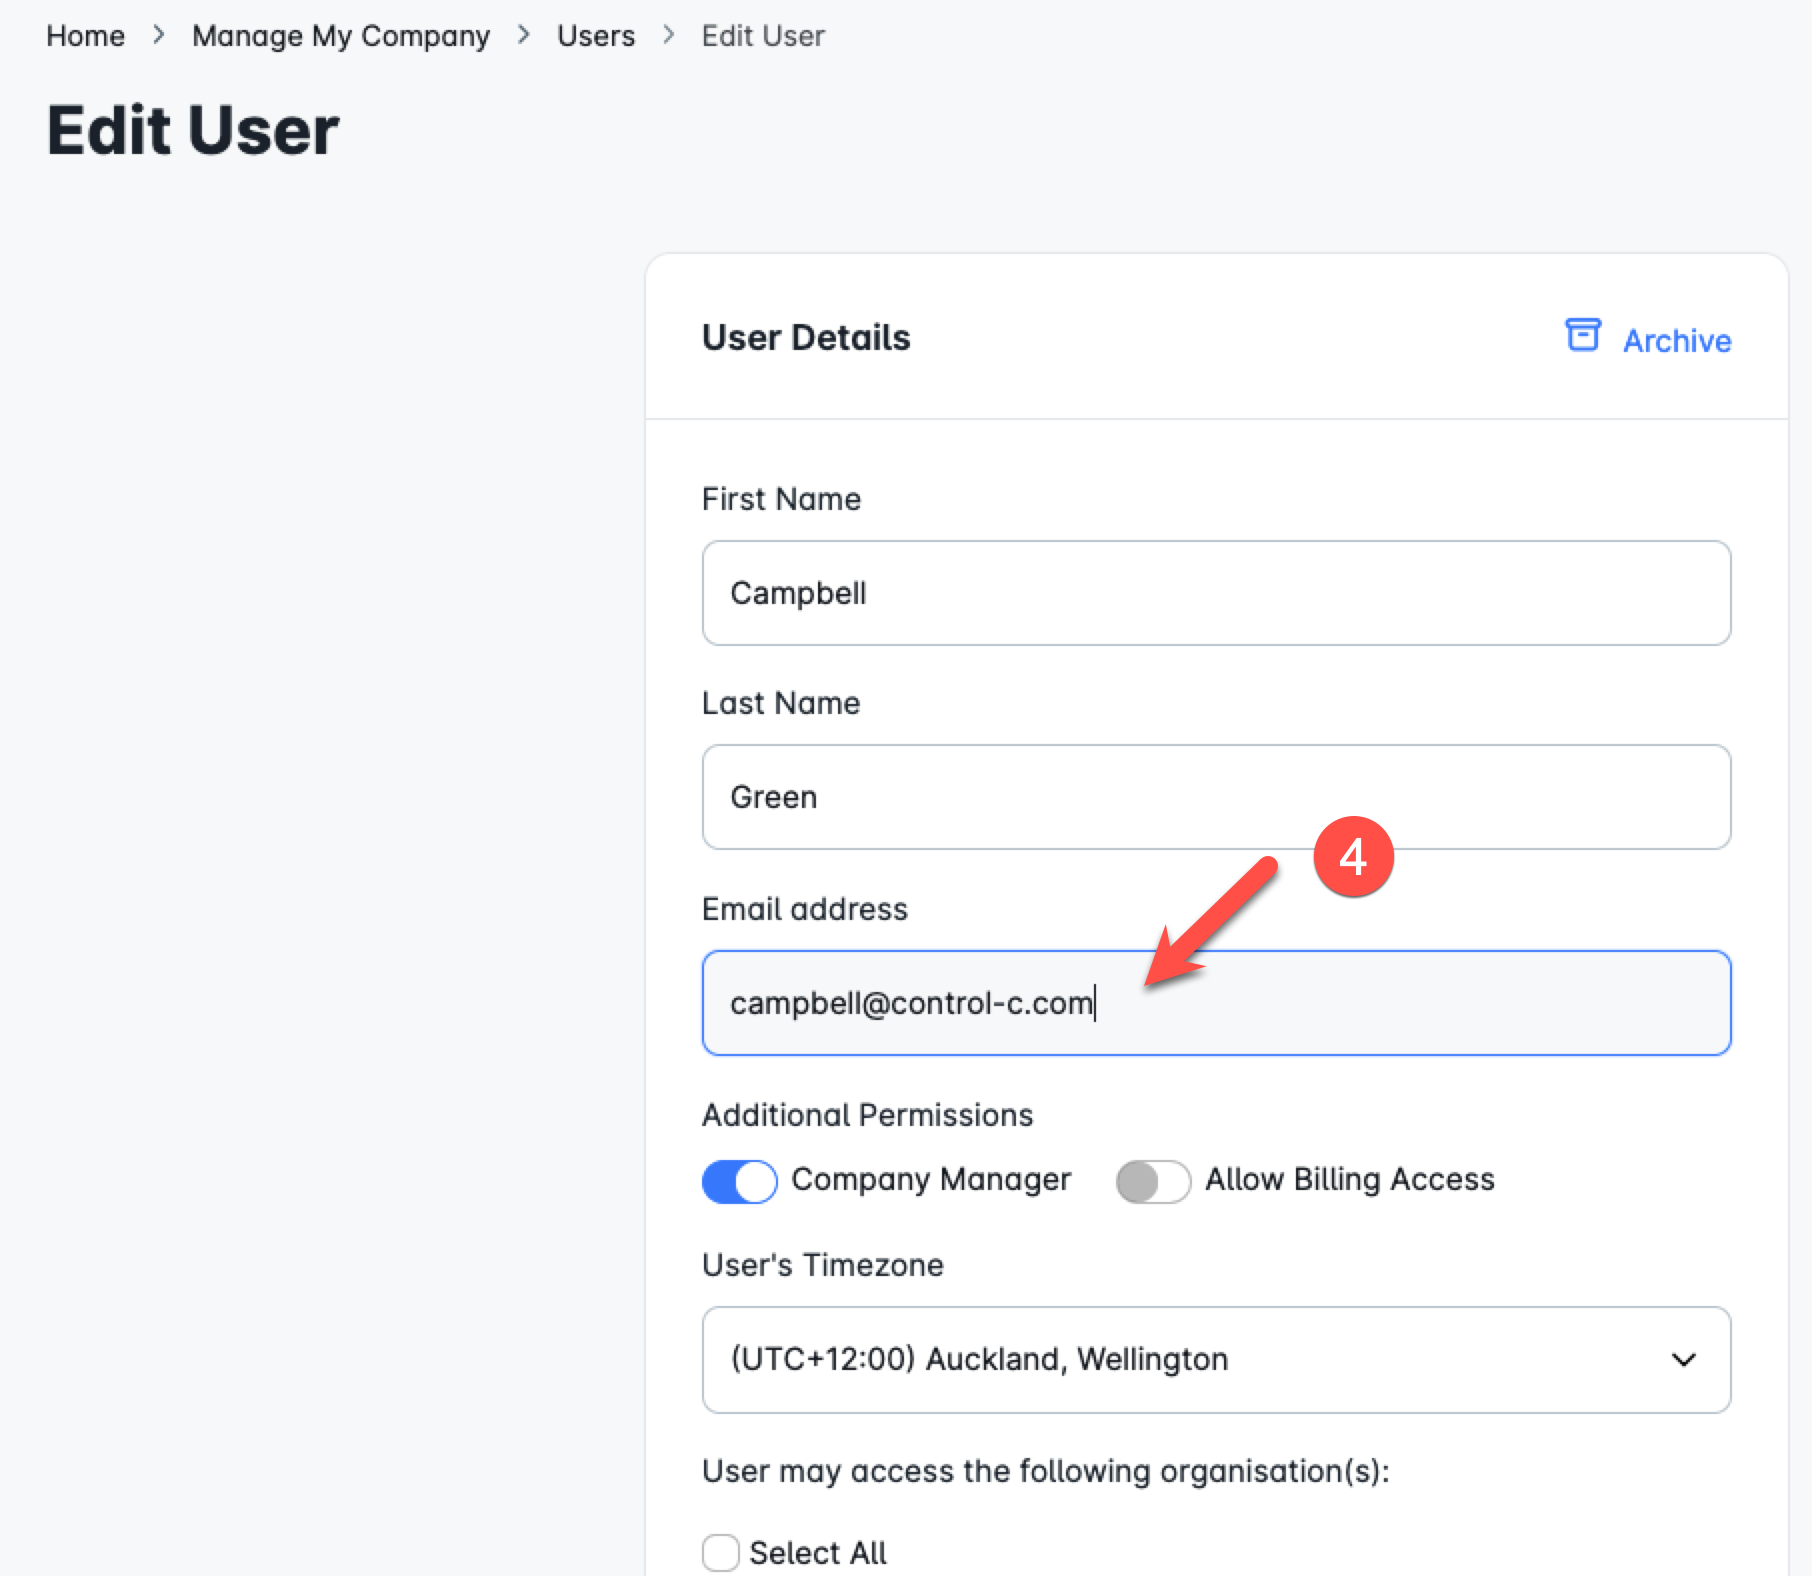Click the Archive box icon

click(x=1582, y=336)
